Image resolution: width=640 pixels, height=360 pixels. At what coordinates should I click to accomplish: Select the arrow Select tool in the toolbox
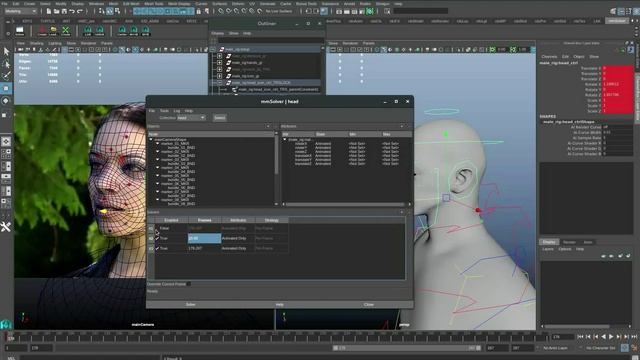click(x=6, y=51)
